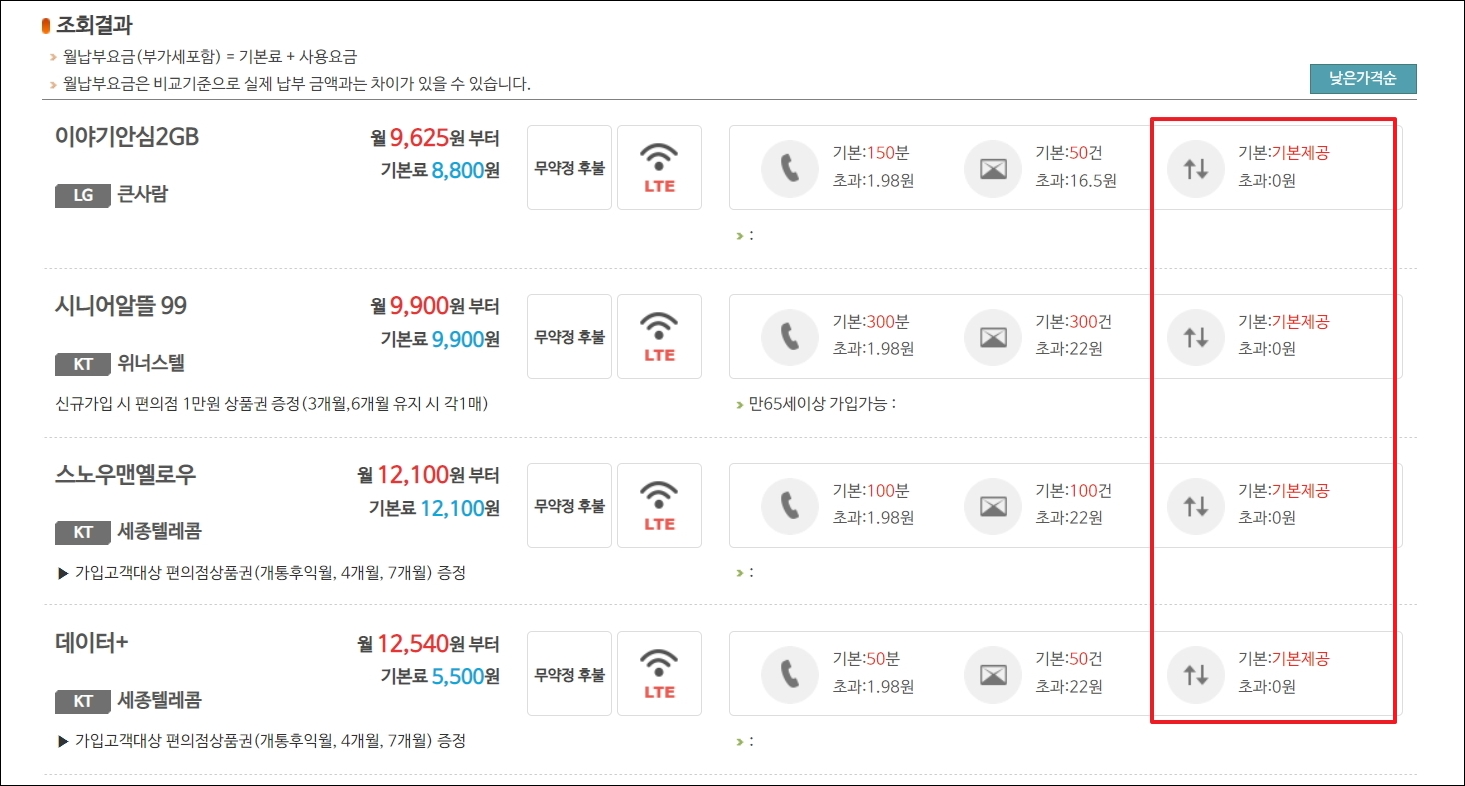Open the 데이터+ plan title
The height and width of the screenshot is (786, 1465).
(x=92, y=643)
